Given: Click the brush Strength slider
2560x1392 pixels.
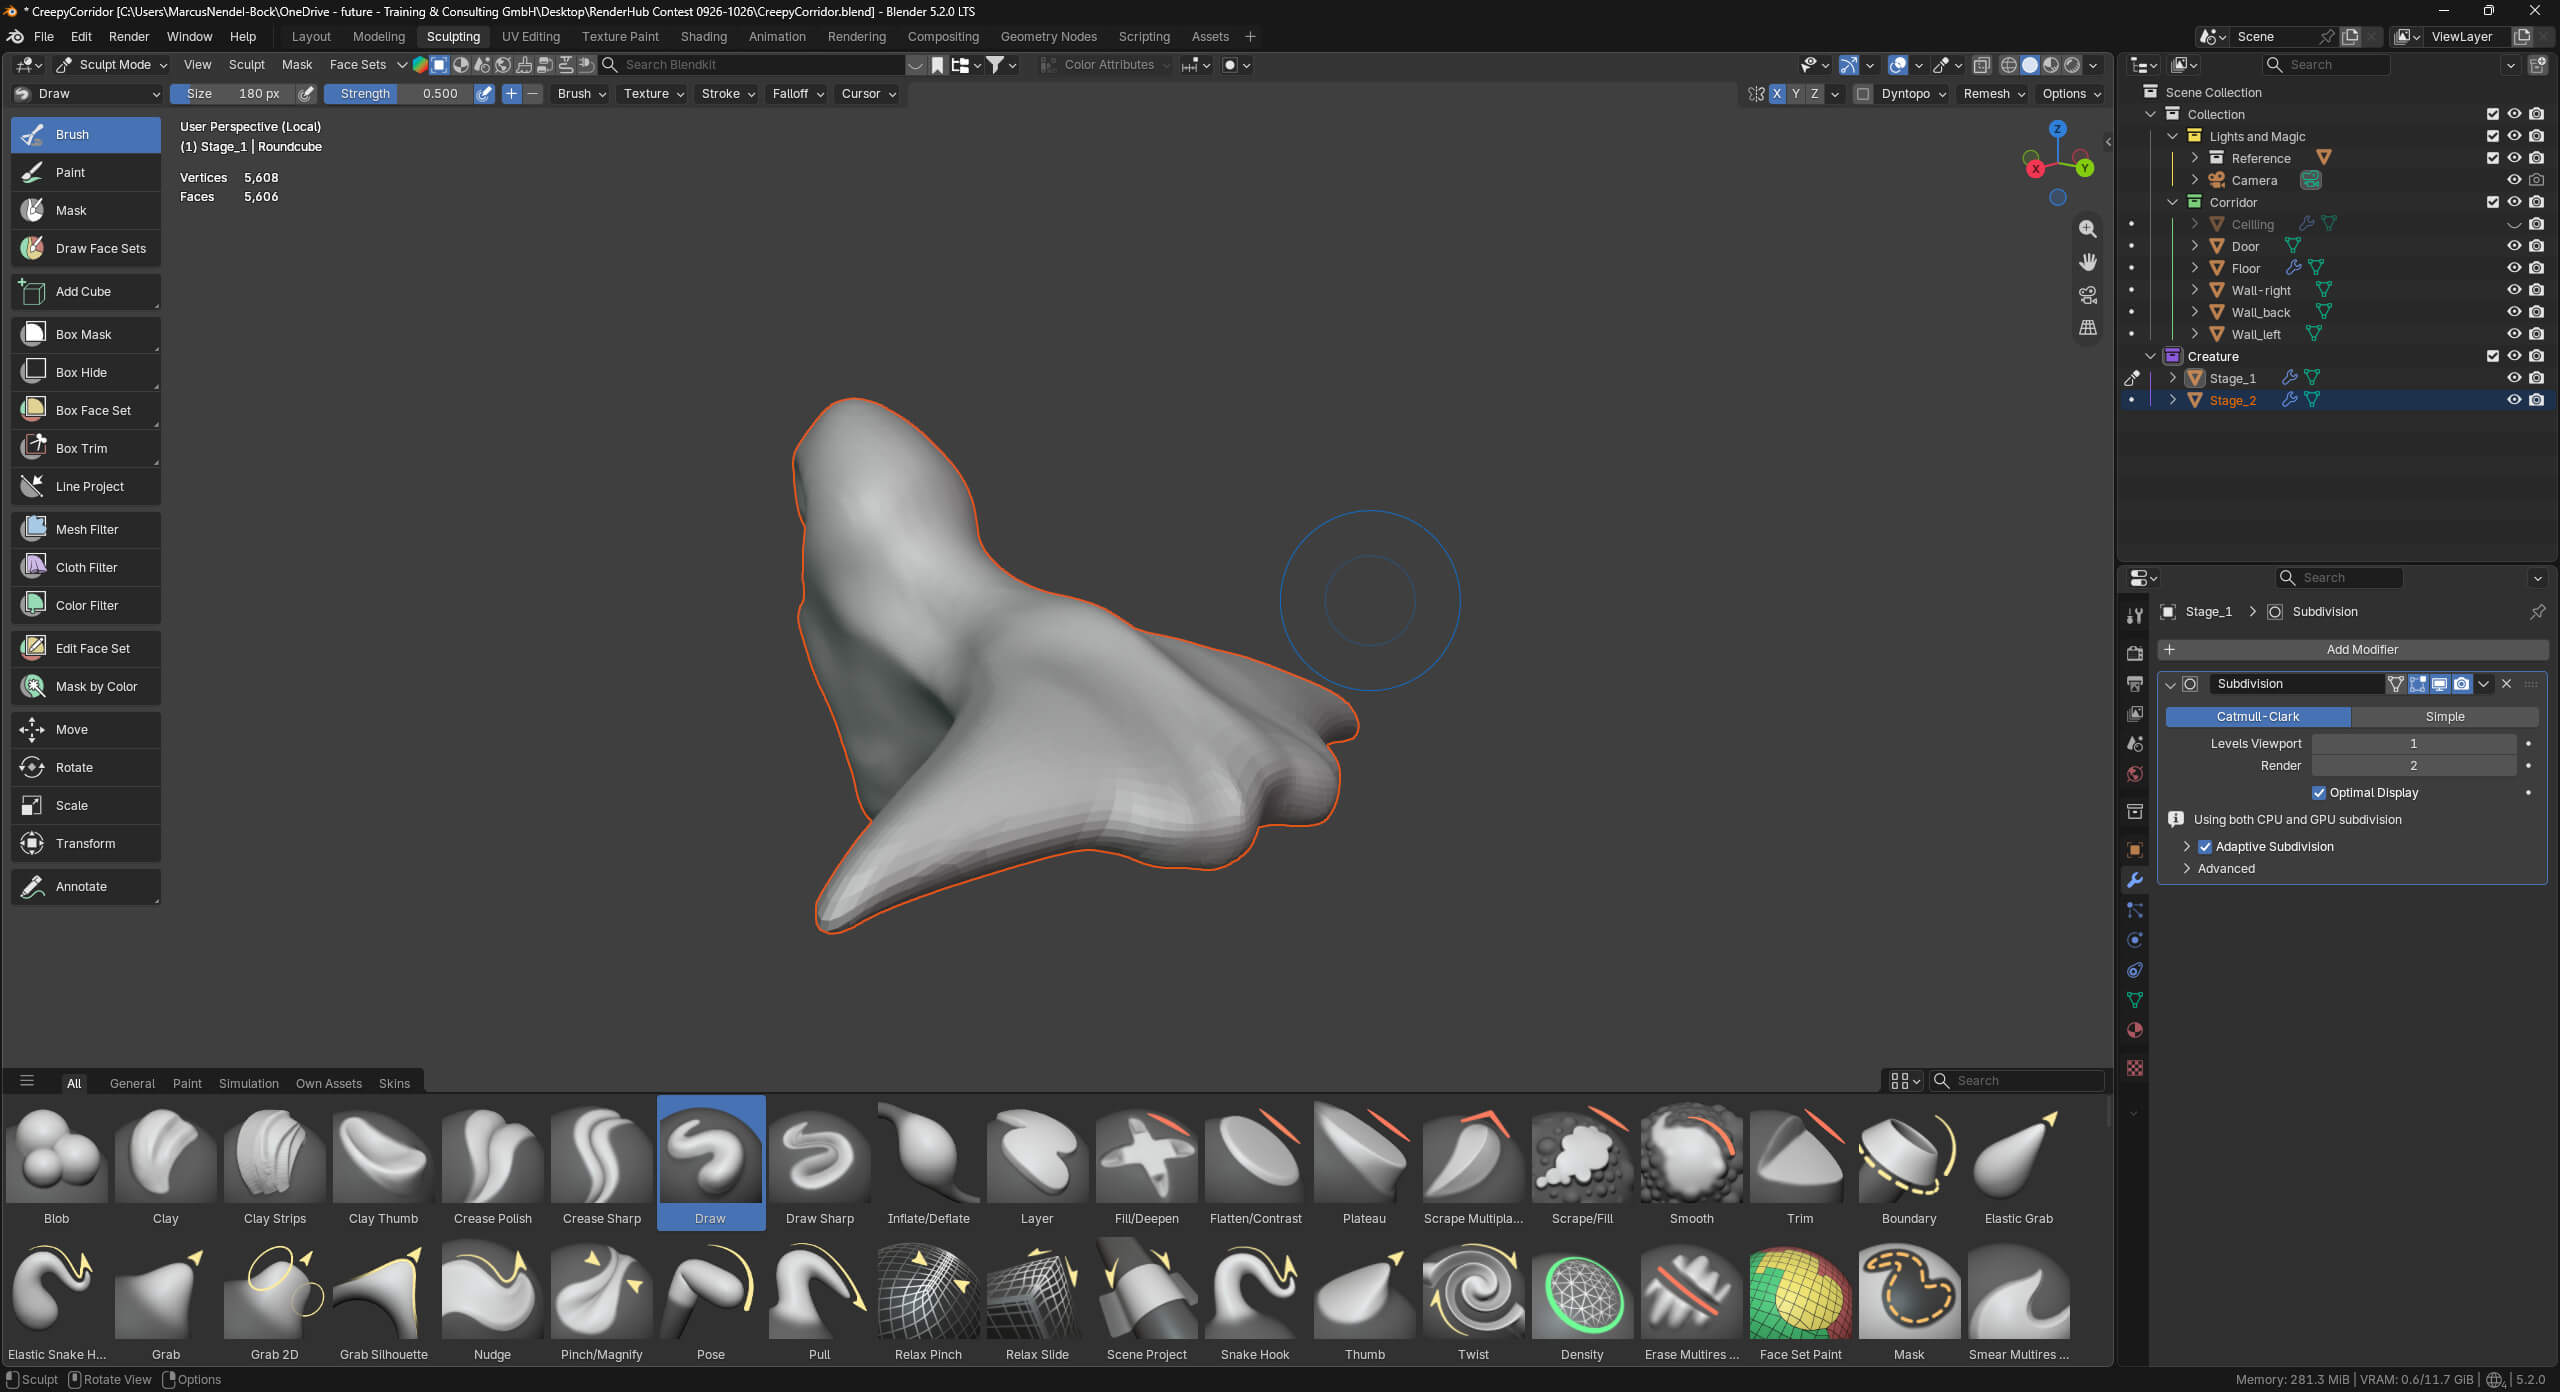Looking at the screenshot, I should point(398,93).
